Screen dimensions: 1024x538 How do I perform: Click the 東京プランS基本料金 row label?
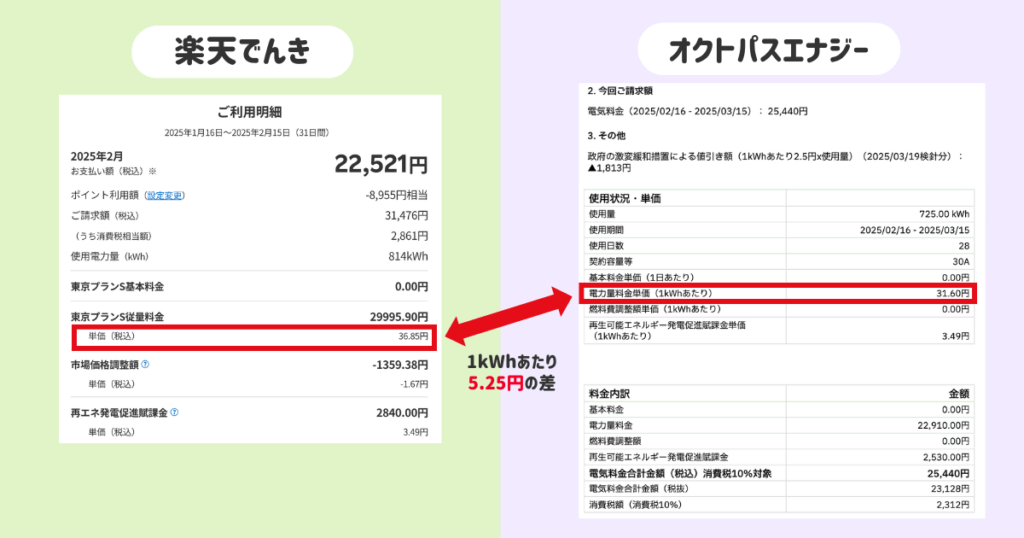[118, 287]
